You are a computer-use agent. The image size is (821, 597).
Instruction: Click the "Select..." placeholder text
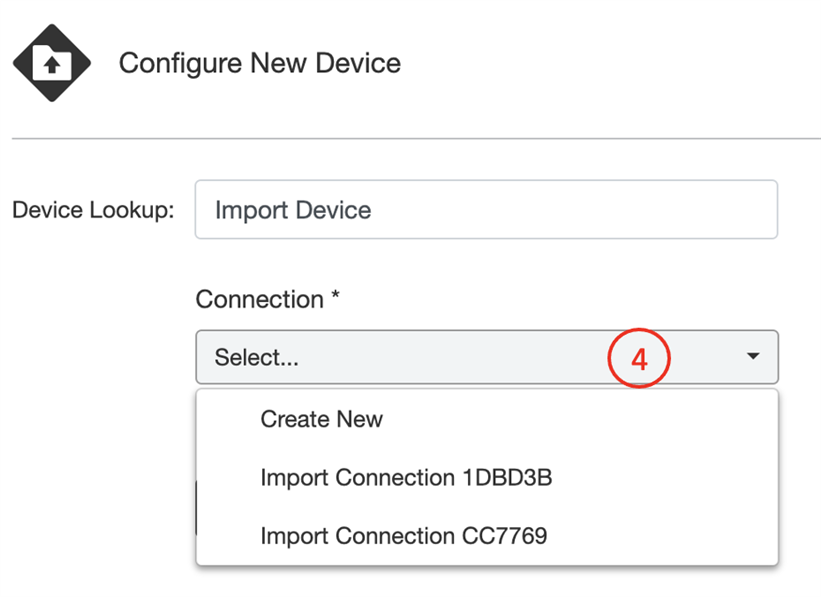tap(256, 357)
